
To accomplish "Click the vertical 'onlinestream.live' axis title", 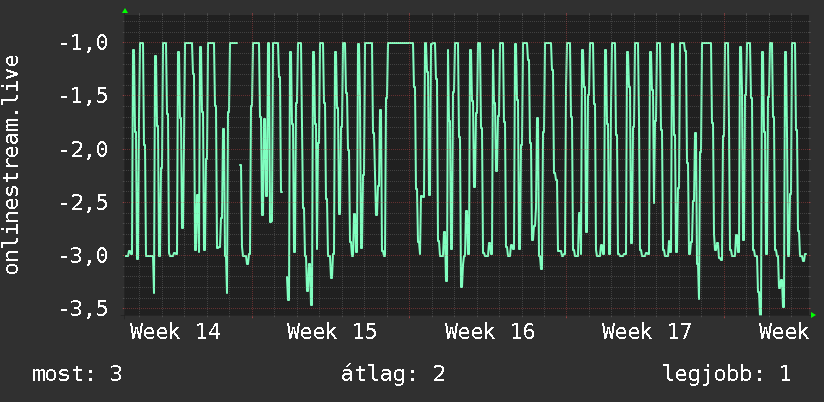I will [11, 164].
